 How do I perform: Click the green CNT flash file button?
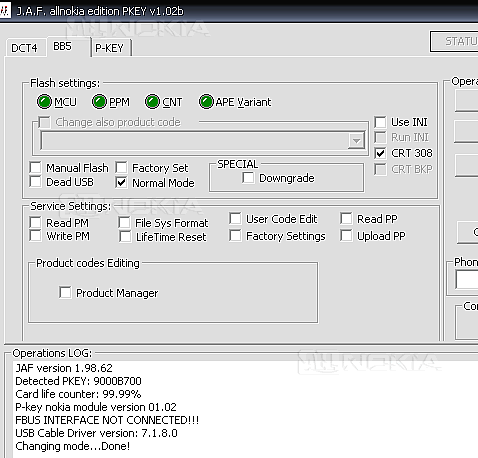pyautogui.click(x=152, y=102)
